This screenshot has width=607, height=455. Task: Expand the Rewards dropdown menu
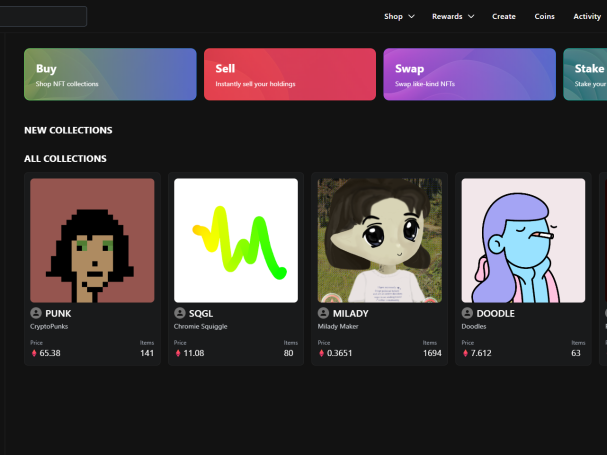click(x=453, y=16)
